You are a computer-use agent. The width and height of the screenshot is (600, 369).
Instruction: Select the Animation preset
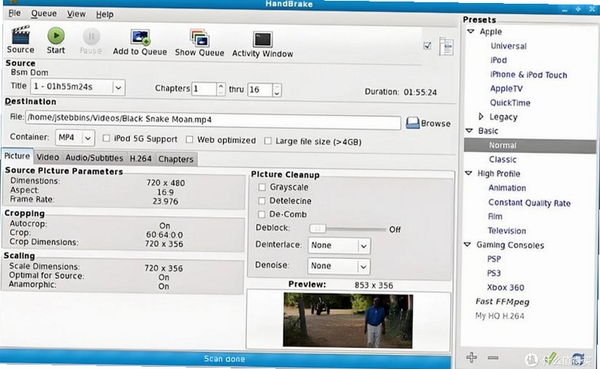(x=507, y=188)
